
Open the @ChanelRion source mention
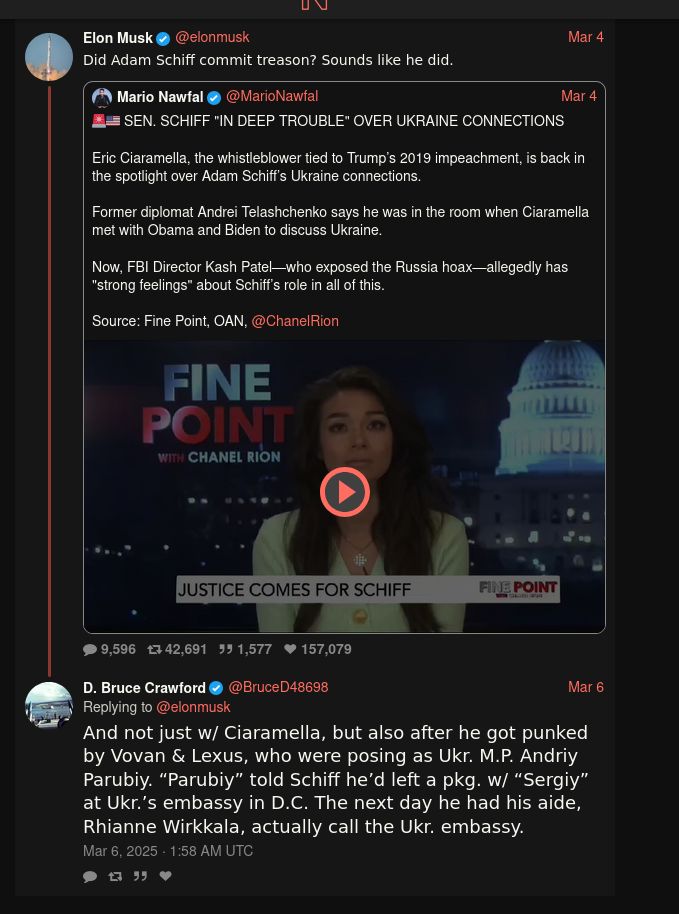pos(295,321)
